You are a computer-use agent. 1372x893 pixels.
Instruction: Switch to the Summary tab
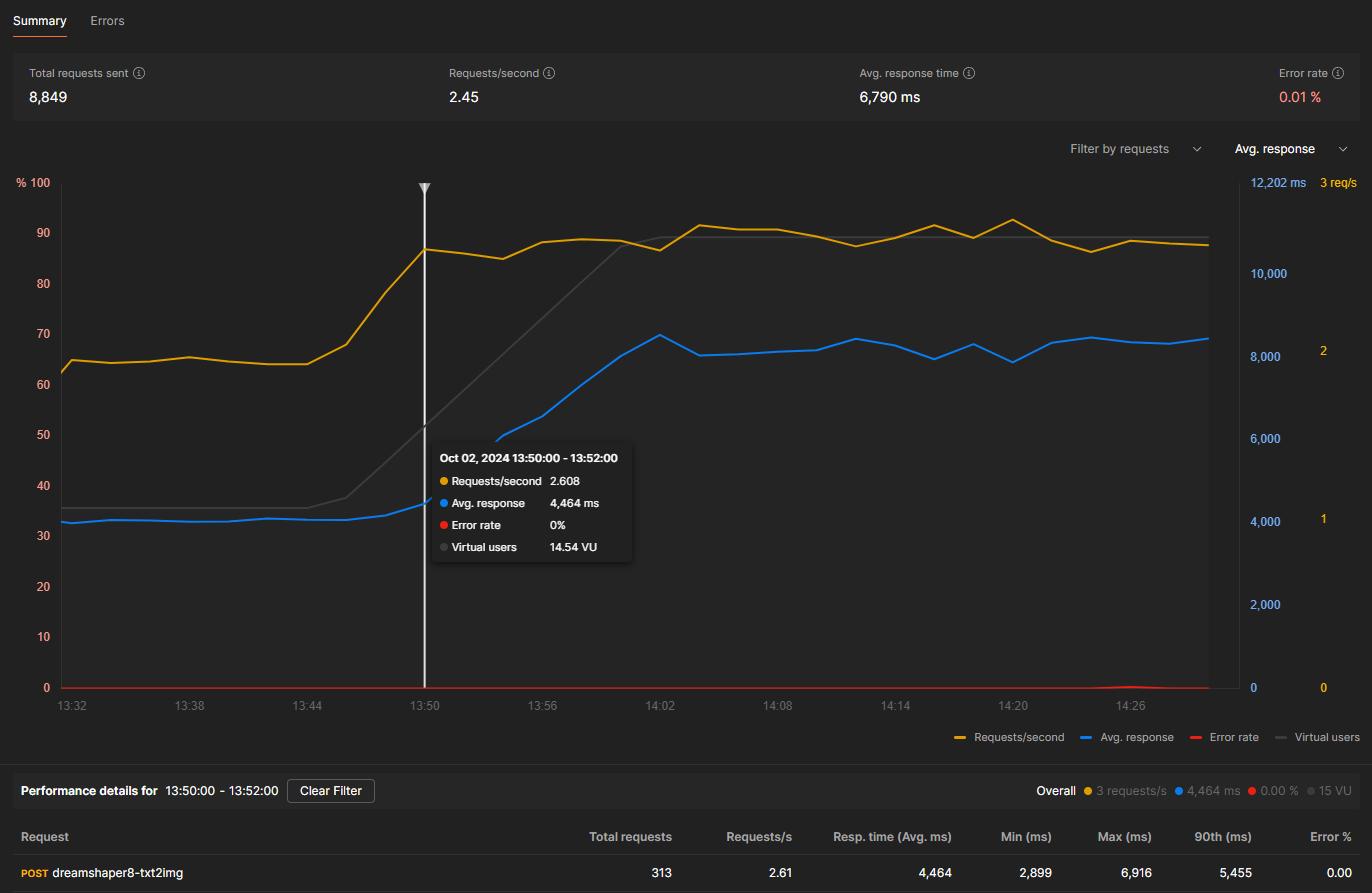pyautogui.click(x=40, y=21)
